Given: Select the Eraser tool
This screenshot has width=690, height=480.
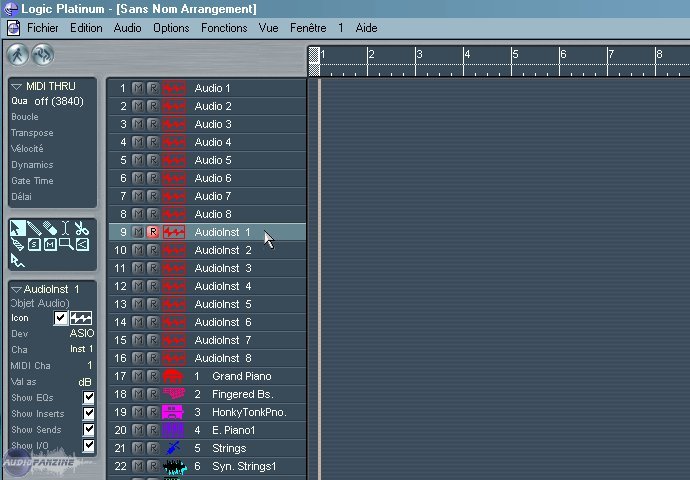Looking at the screenshot, I should pyautogui.click(x=50, y=228).
